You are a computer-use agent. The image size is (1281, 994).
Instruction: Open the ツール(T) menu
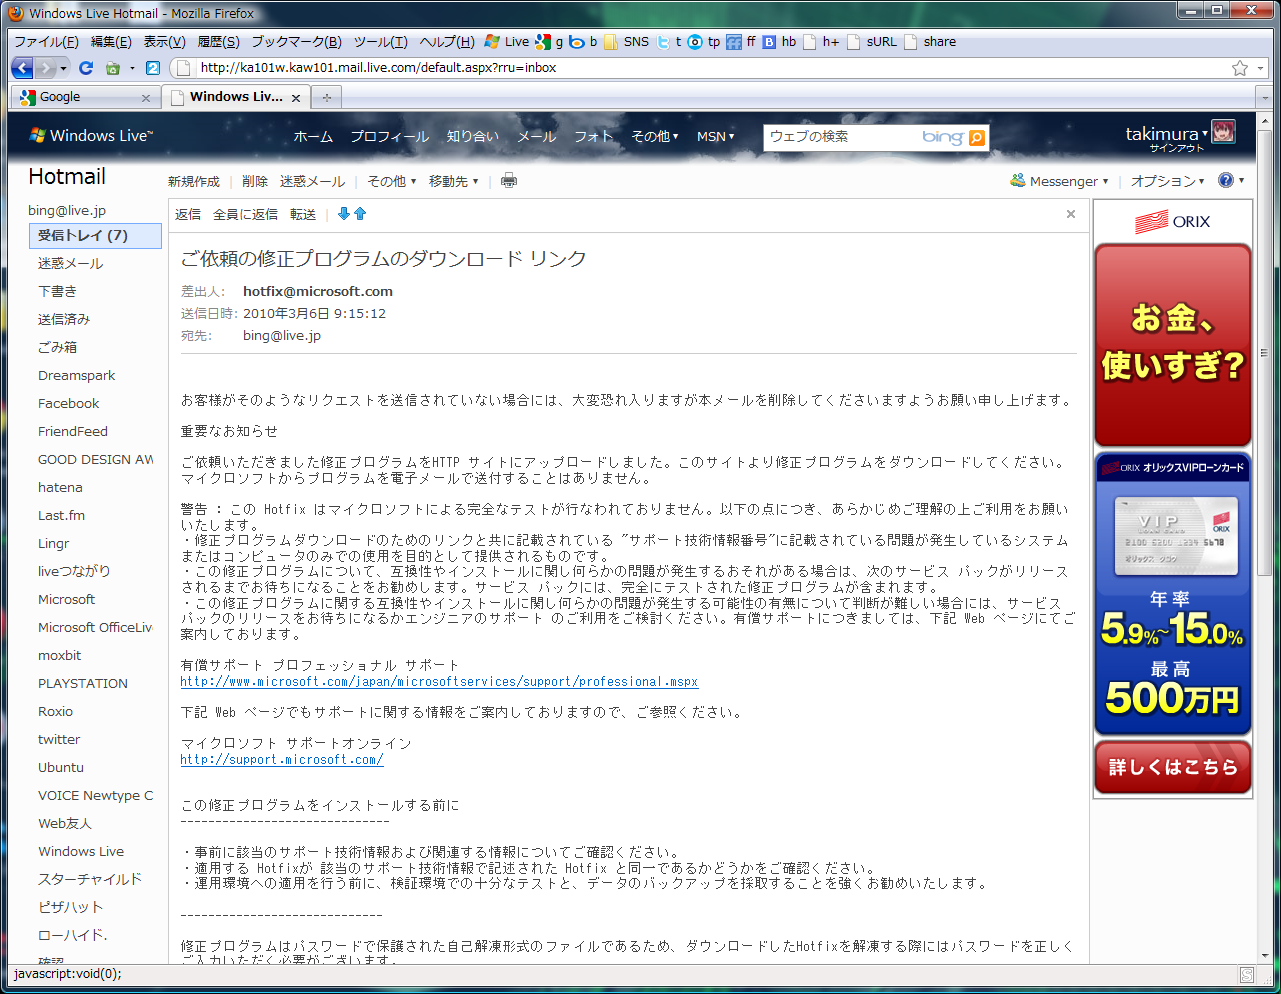380,42
